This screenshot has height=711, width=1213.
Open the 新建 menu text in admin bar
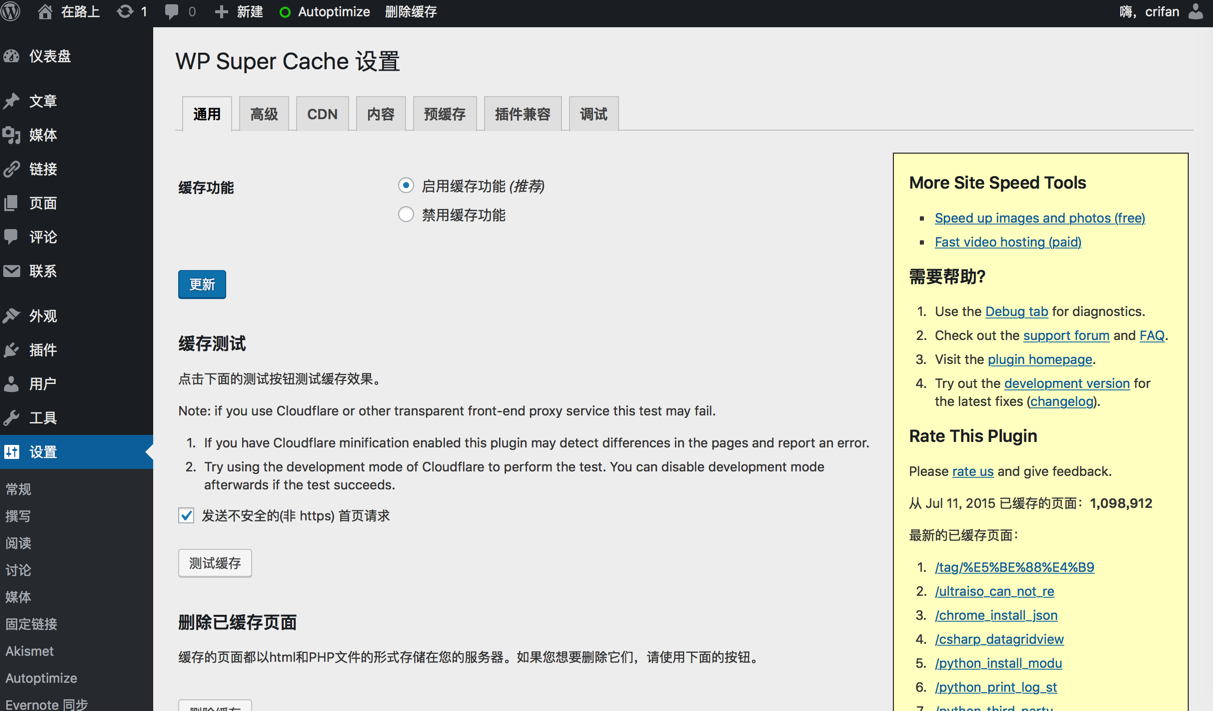pos(250,12)
